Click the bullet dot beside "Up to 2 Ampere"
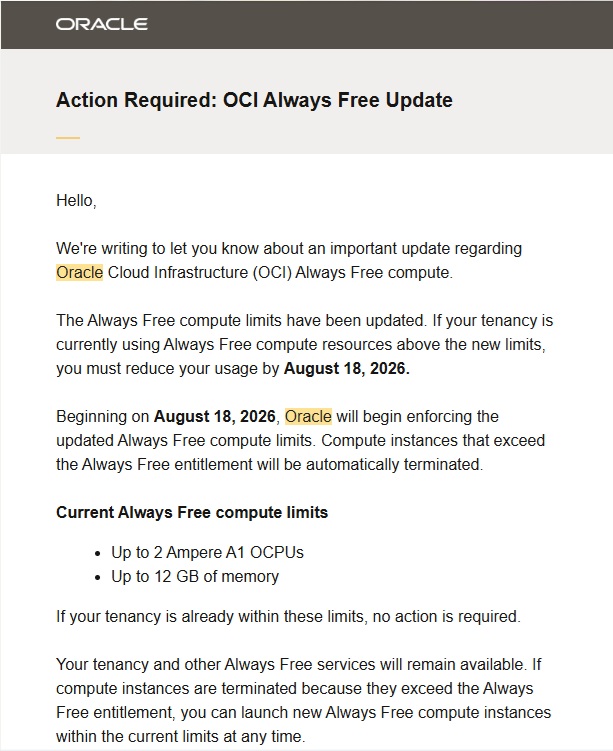 (x=98, y=554)
